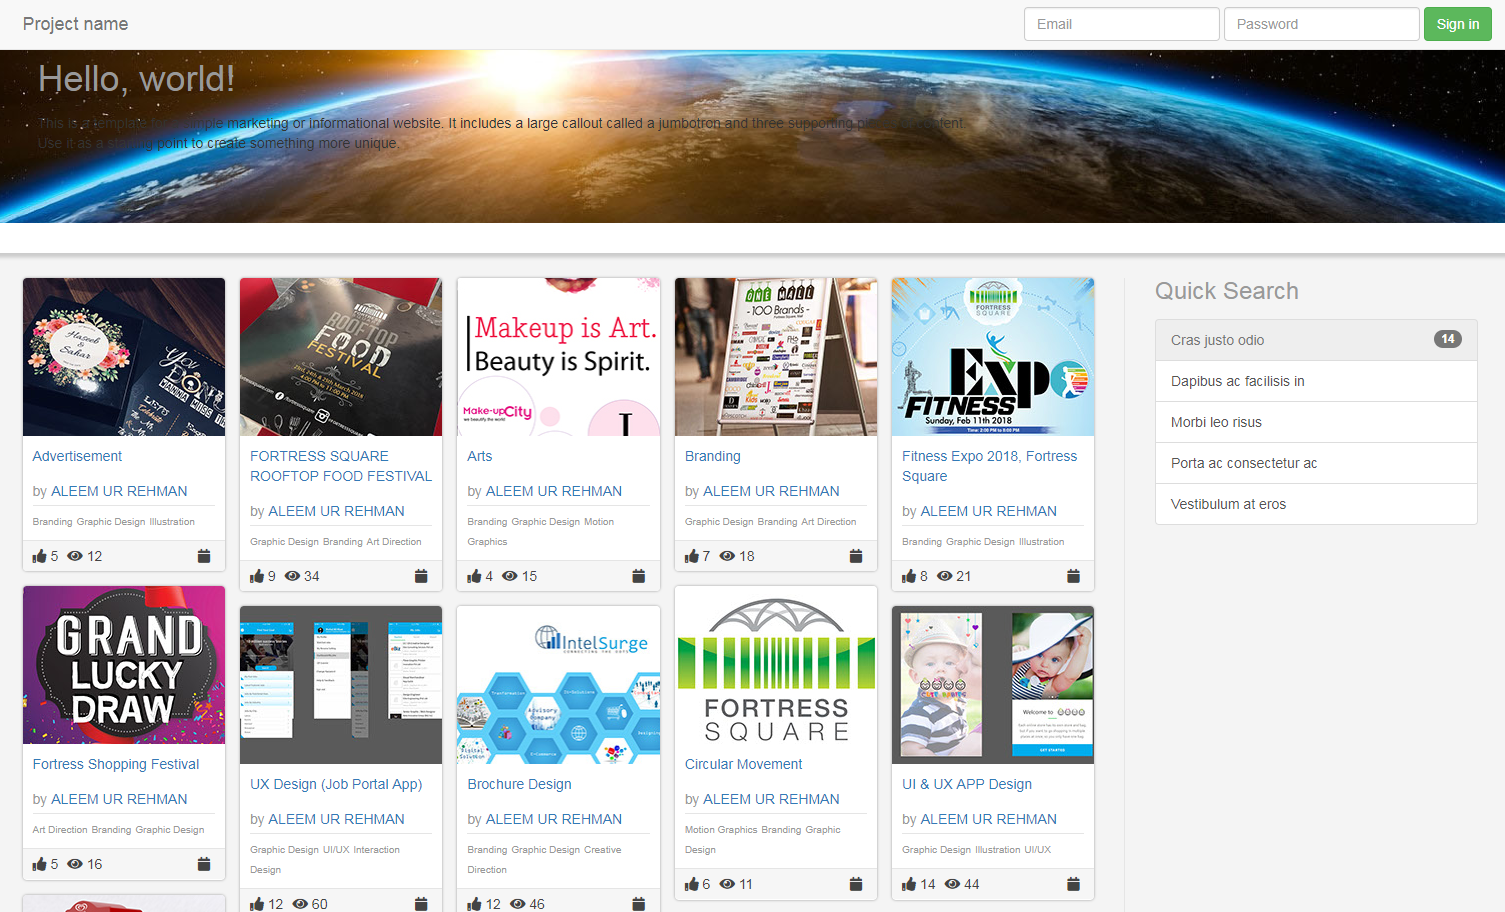Open the Project name home link
Screen dimensions: 1505x912
click(x=75, y=23)
